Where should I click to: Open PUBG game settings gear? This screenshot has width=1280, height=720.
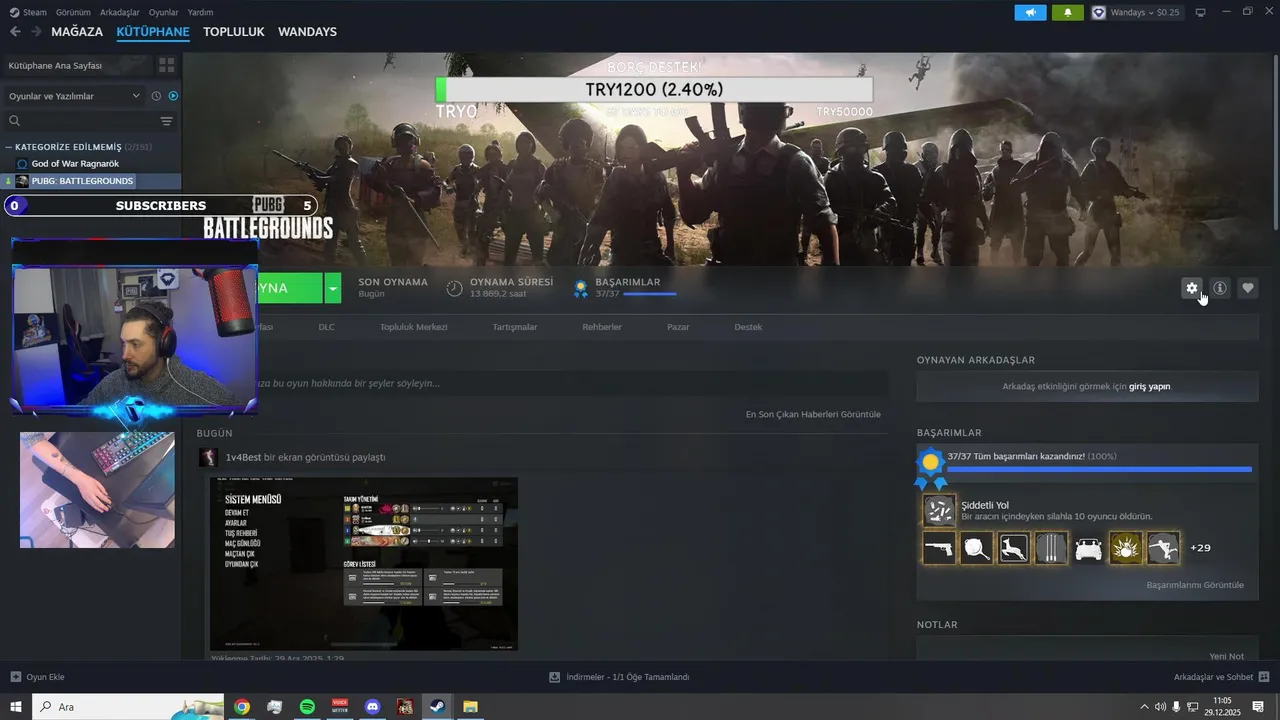click(x=1191, y=288)
